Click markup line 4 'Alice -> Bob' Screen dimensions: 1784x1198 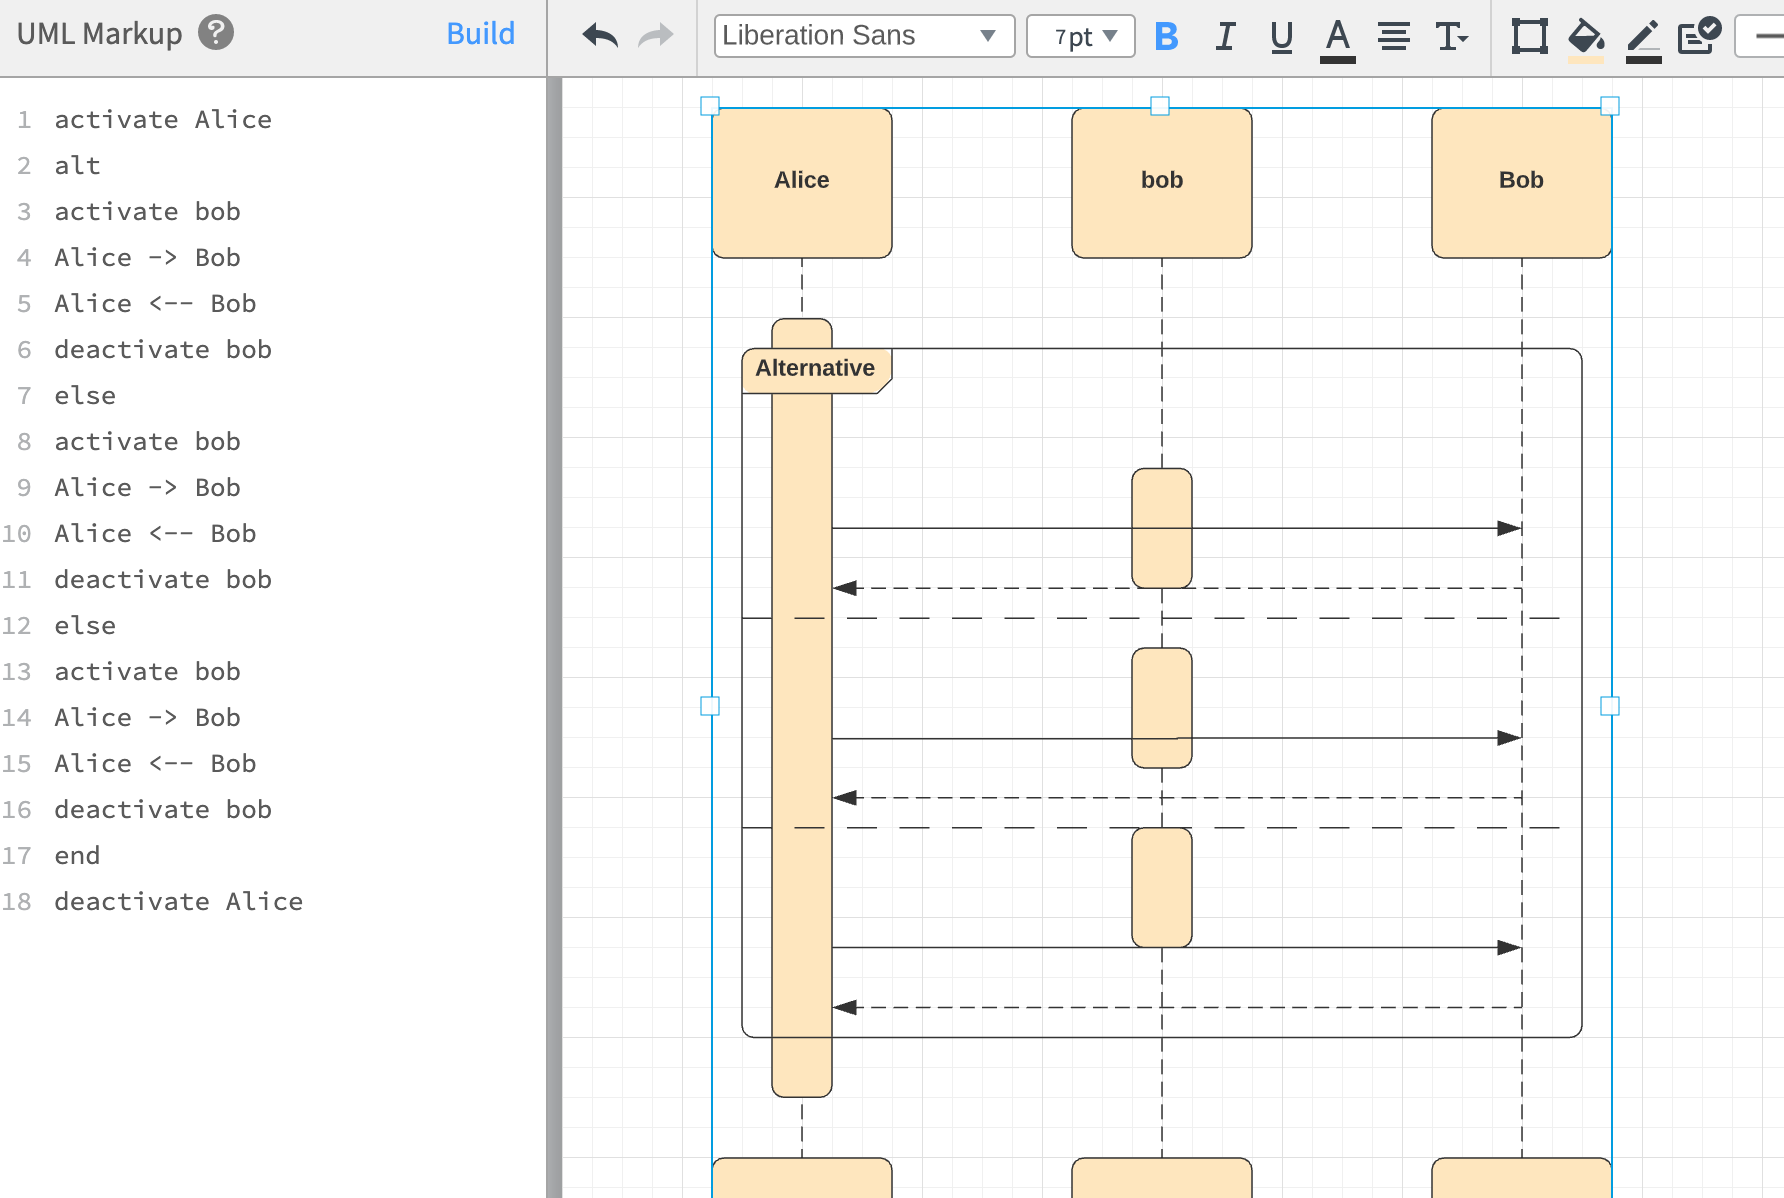(147, 257)
